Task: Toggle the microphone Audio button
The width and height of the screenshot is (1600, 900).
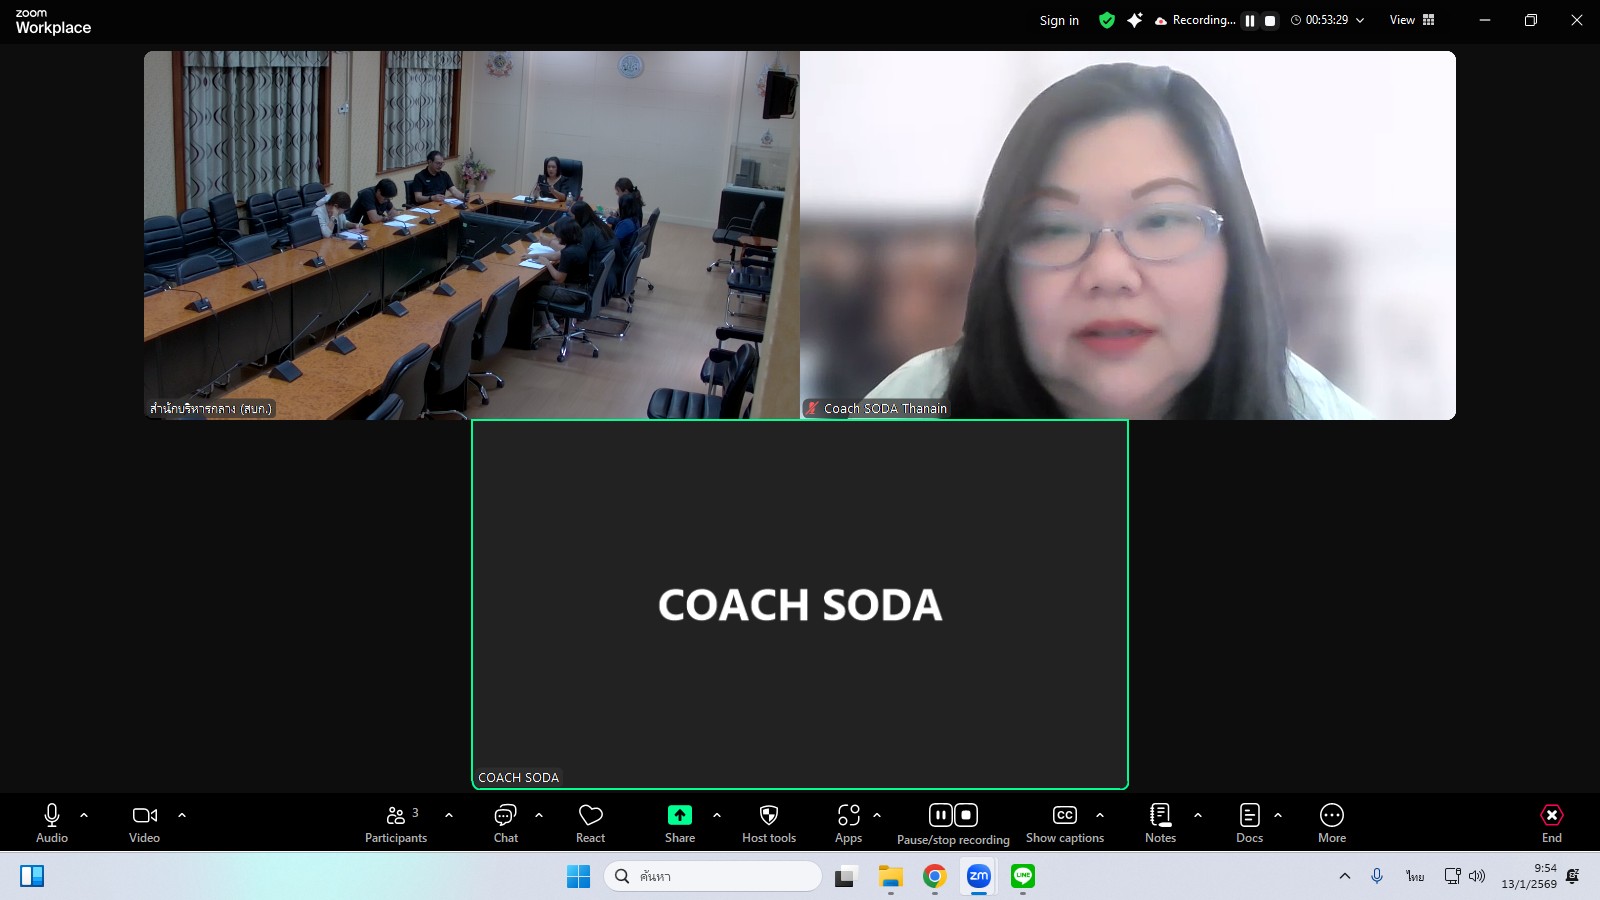Action: point(52,823)
